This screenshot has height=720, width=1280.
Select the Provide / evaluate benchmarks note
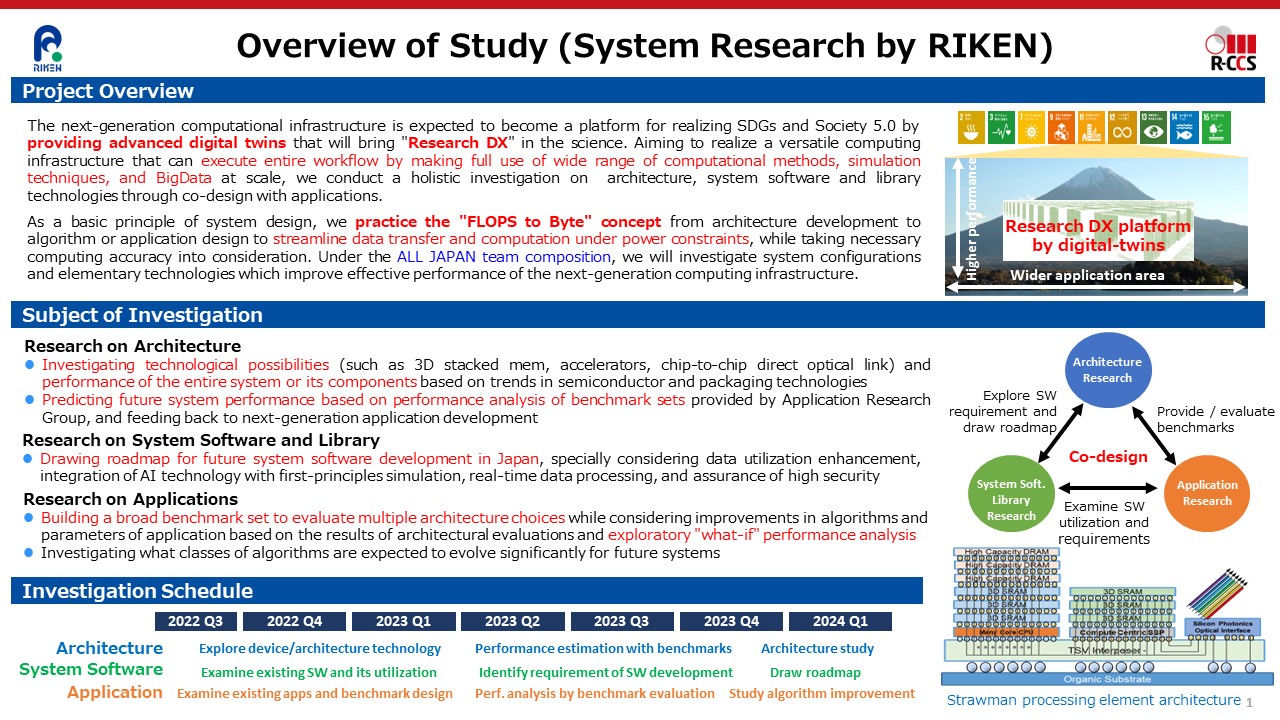1216,419
